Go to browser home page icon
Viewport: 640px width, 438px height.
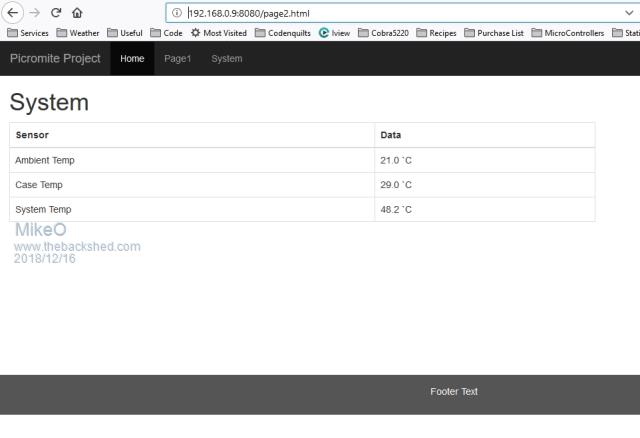point(77,12)
